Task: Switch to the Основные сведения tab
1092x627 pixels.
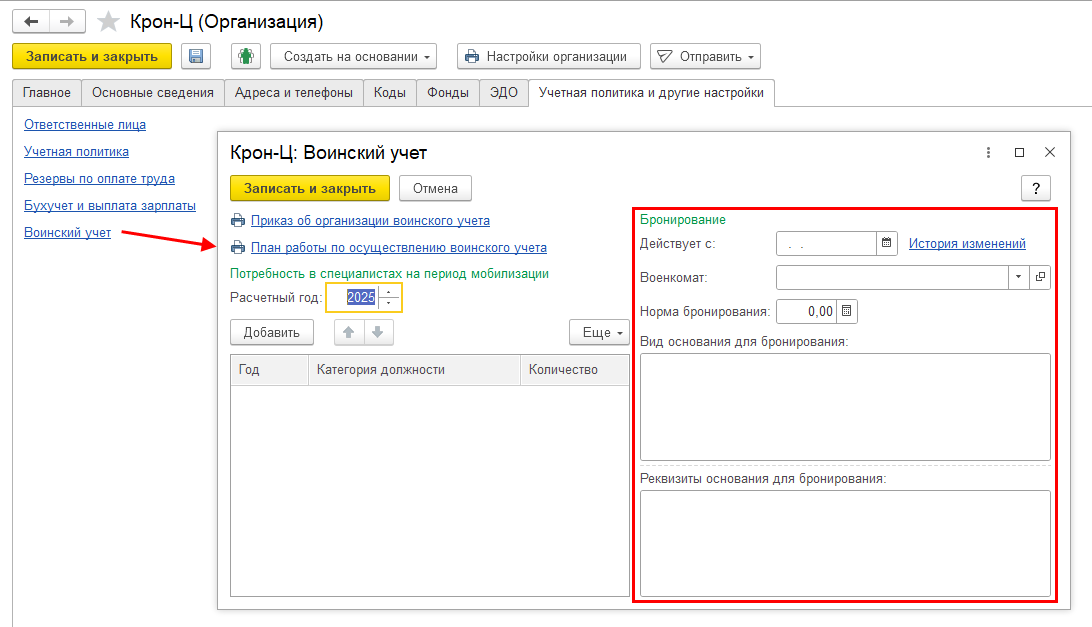Action: pyautogui.click(x=153, y=93)
